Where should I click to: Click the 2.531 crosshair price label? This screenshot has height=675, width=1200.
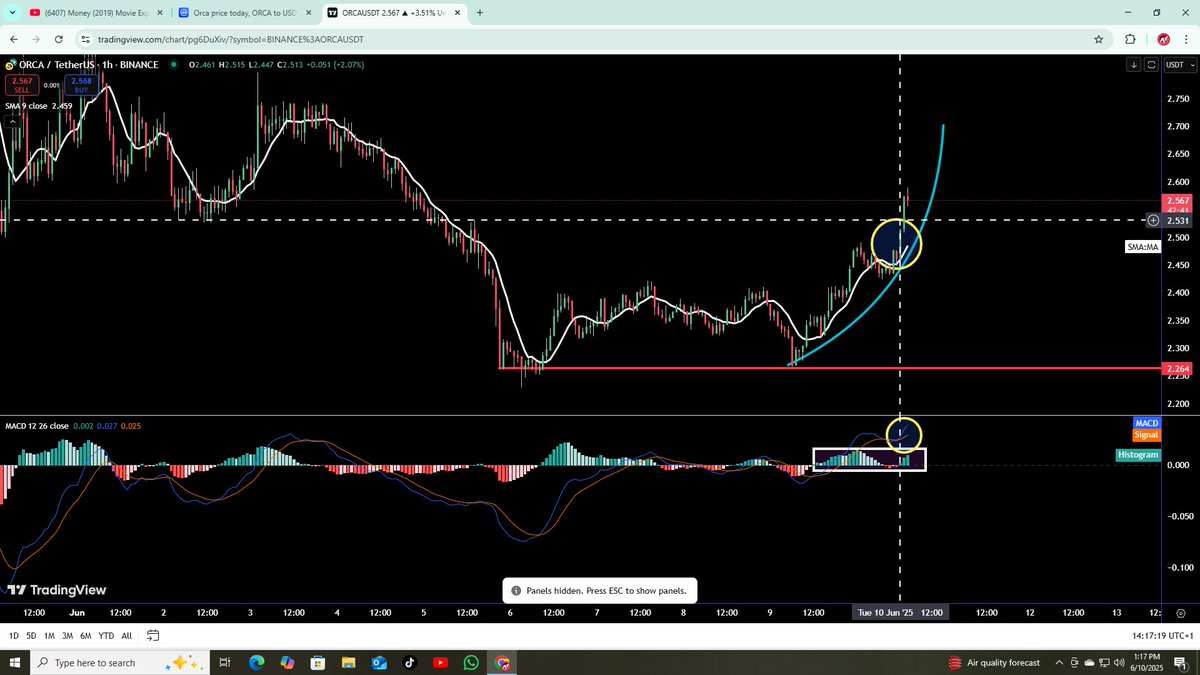click(1178, 219)
